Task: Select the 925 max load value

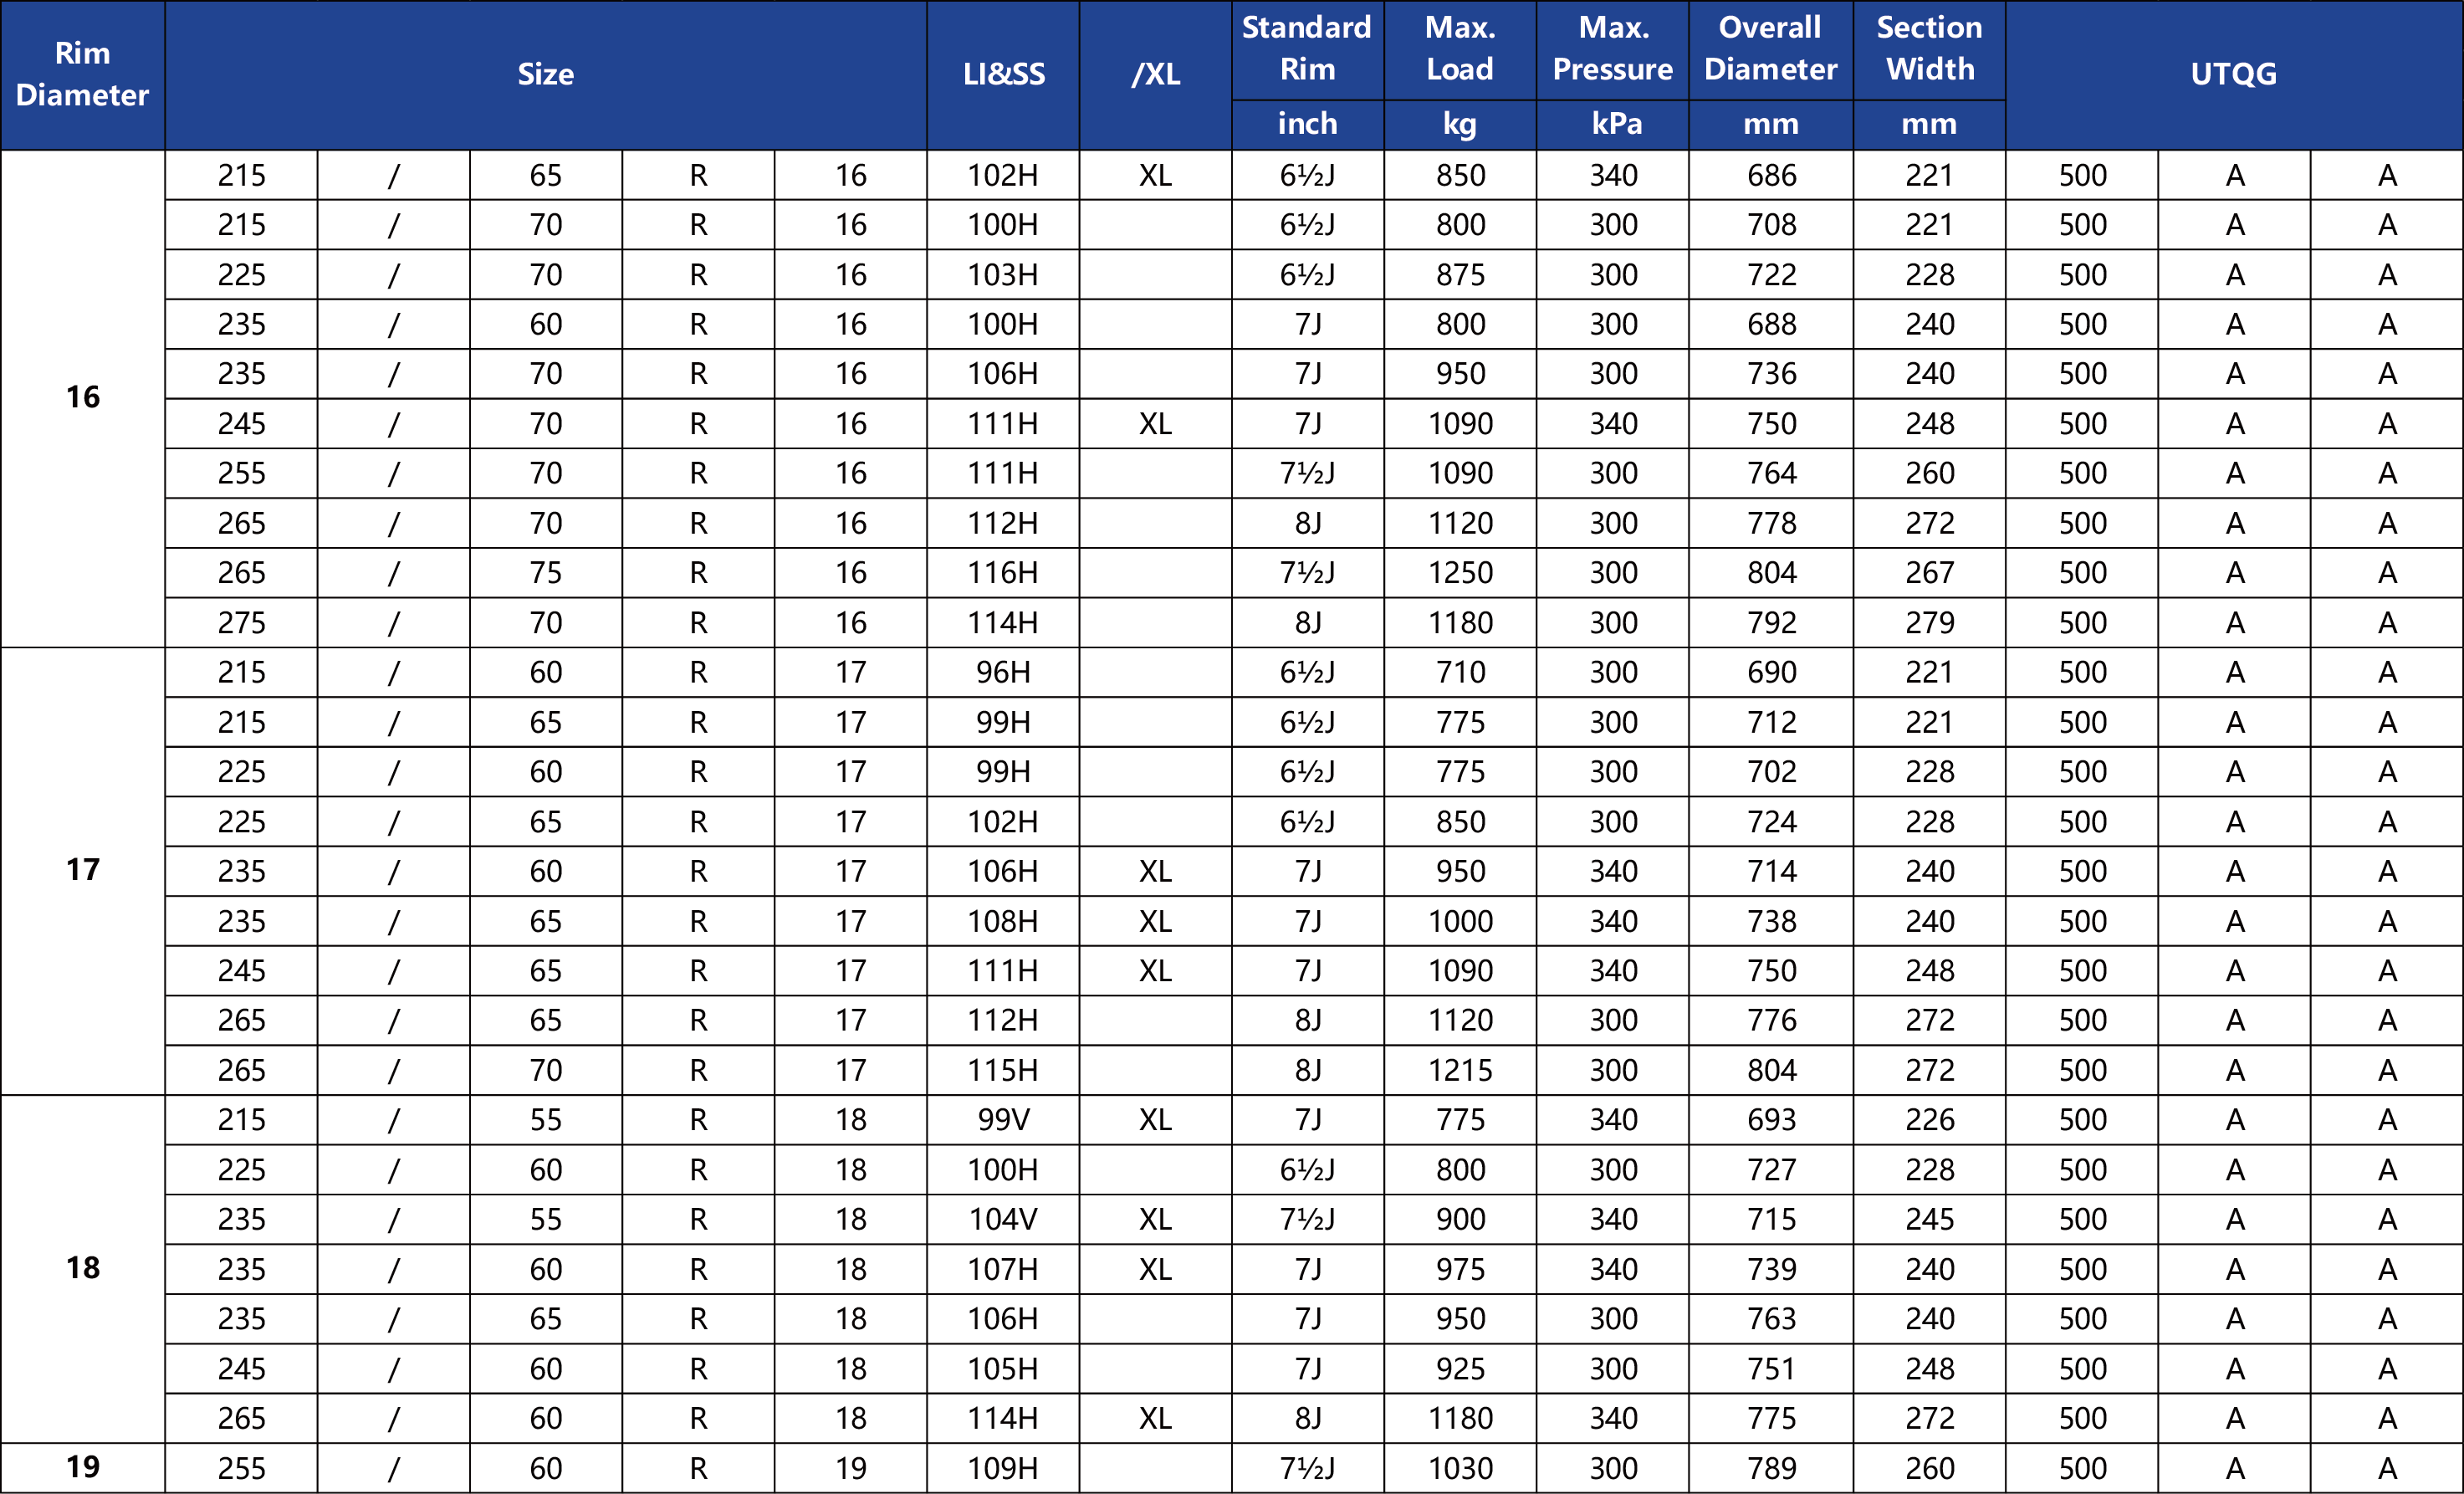Action: tap(1460, 1368)
